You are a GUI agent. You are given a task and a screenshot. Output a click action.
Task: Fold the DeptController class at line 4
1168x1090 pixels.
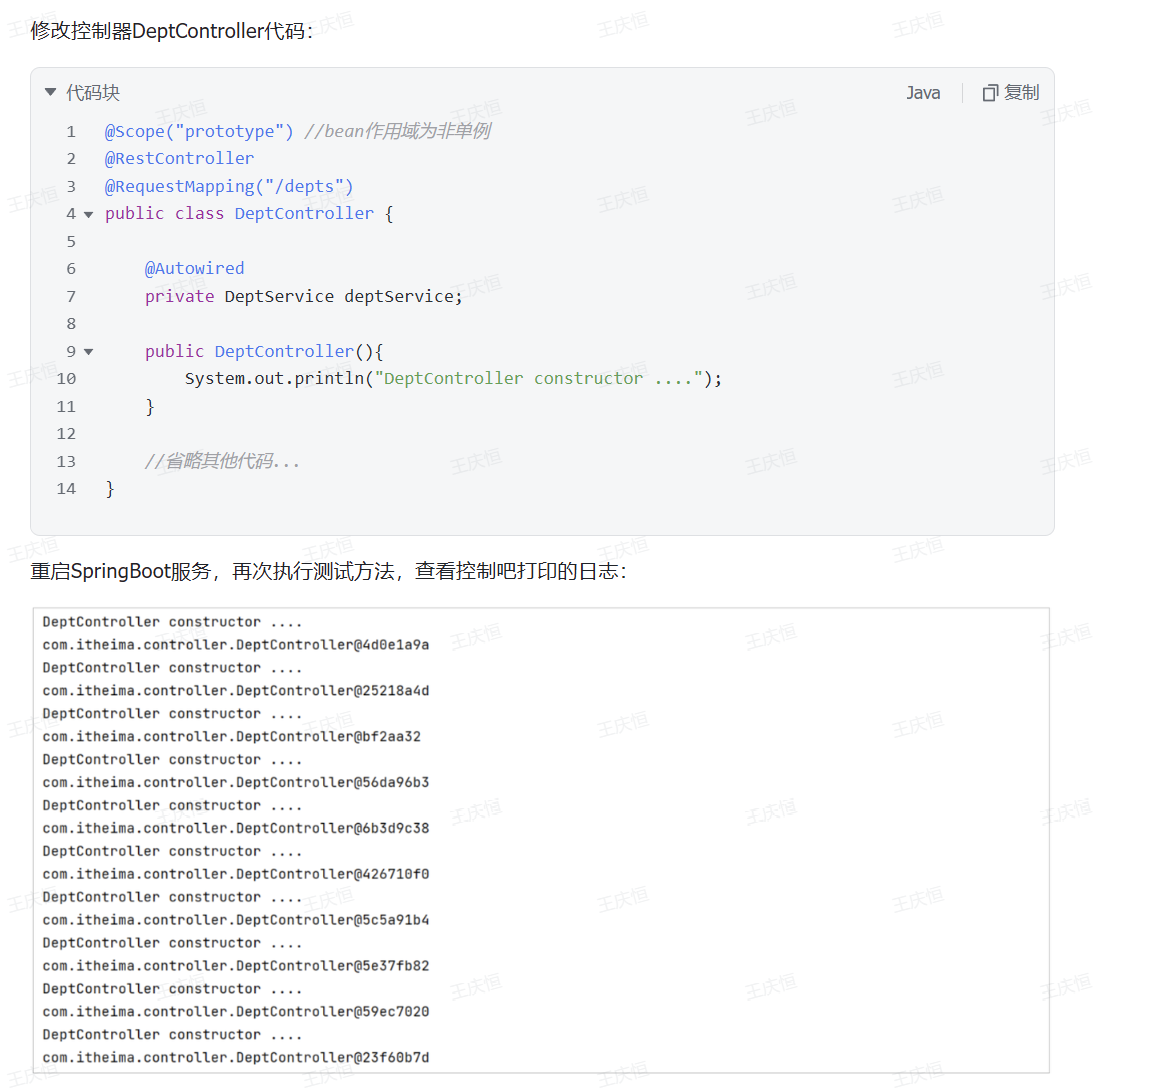click(89, 214)
